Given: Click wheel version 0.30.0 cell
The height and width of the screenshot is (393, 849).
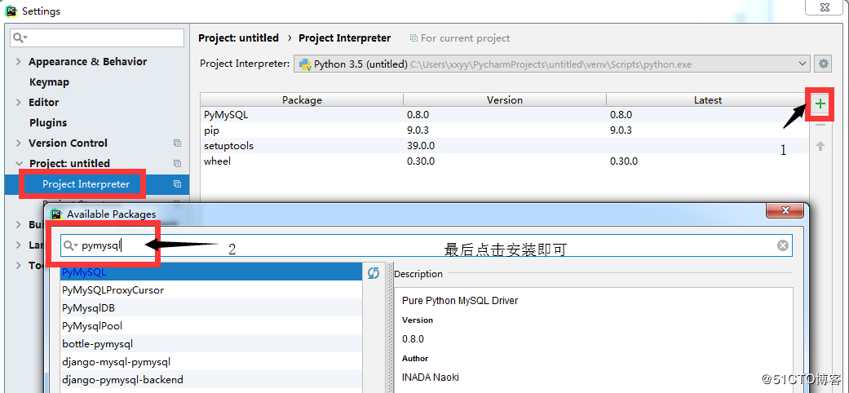Looking at the screenshot, I should coord(421,161).
